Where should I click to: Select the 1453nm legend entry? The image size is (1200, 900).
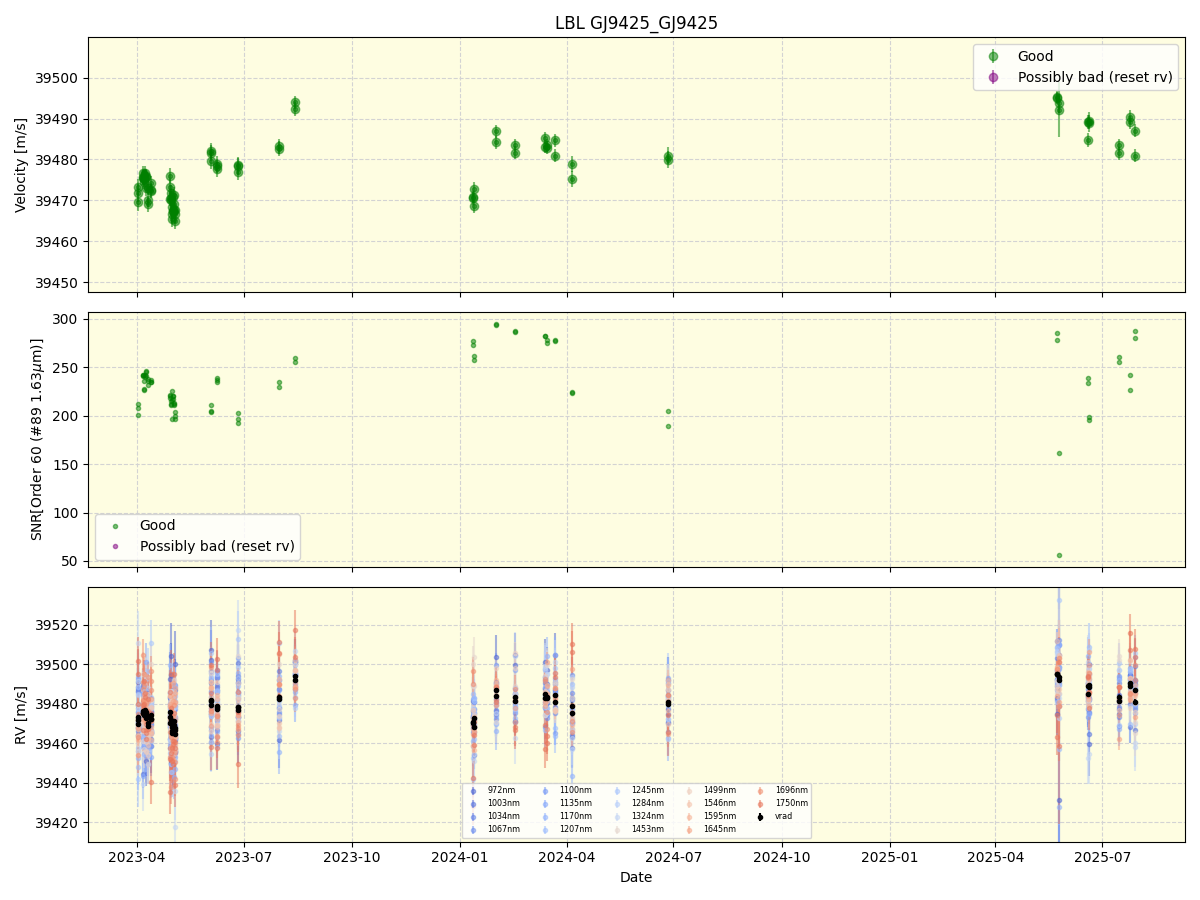(647, 829)
